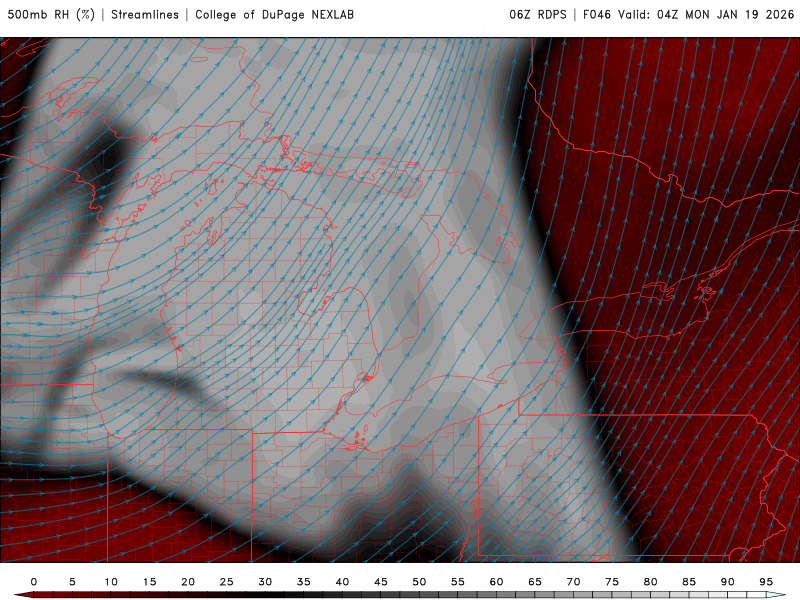
Task: Click the left arrow end of color bar
Action: pos(23,595)
